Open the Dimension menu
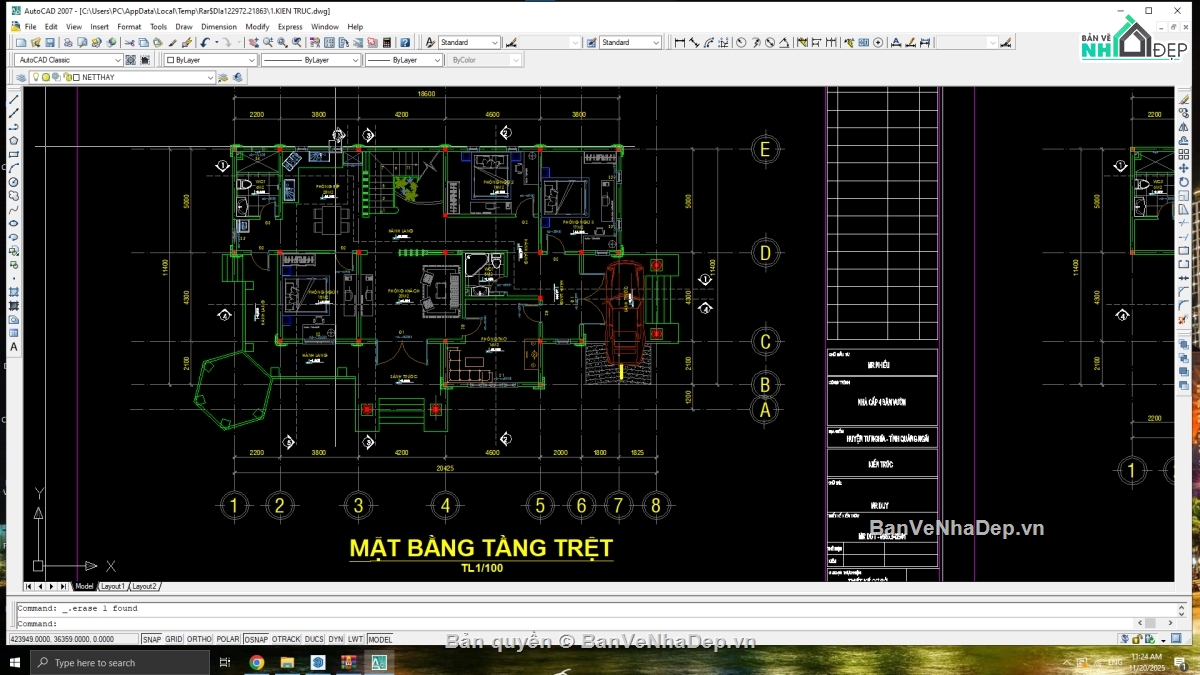The height and width of the screenshot is (675, 1200). point(219,27)
